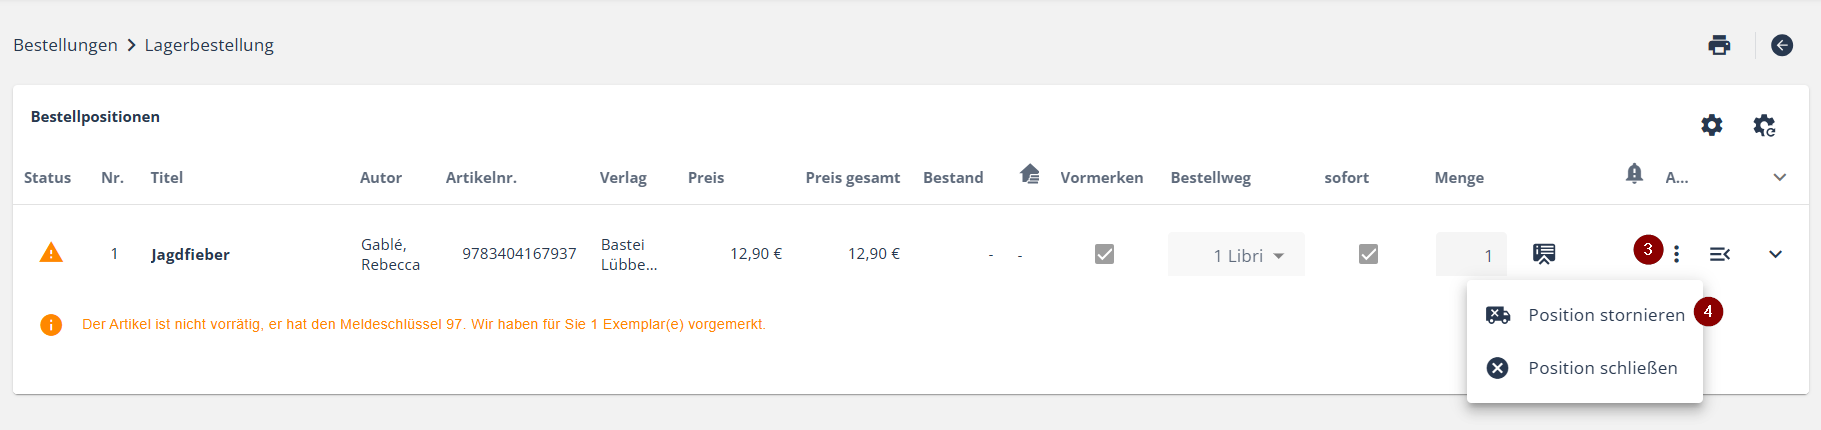This screenshot has width=1821, height=430.
Task: Click the gear with refresh icon
Action: [1765, 125]
